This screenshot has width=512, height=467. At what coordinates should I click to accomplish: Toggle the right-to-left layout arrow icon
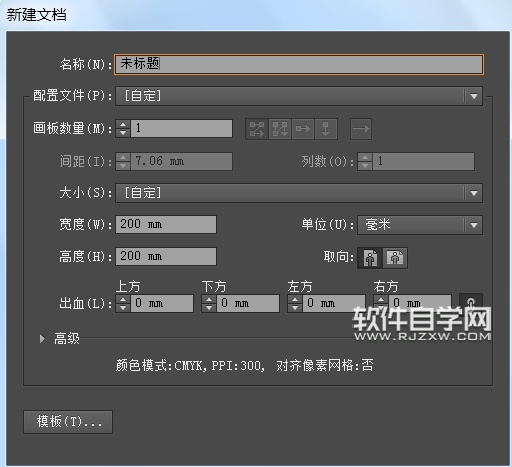pyautogui.click(x=361, y=129)
